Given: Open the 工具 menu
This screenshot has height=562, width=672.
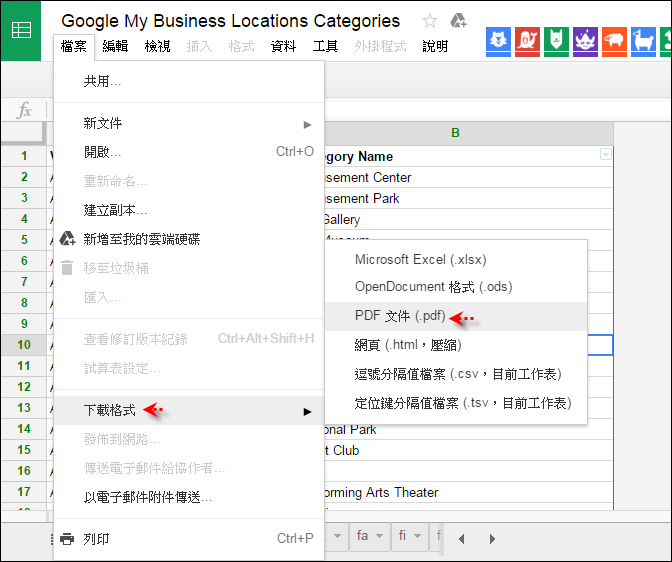Looking at the screenshot, I should coord(325,46).
